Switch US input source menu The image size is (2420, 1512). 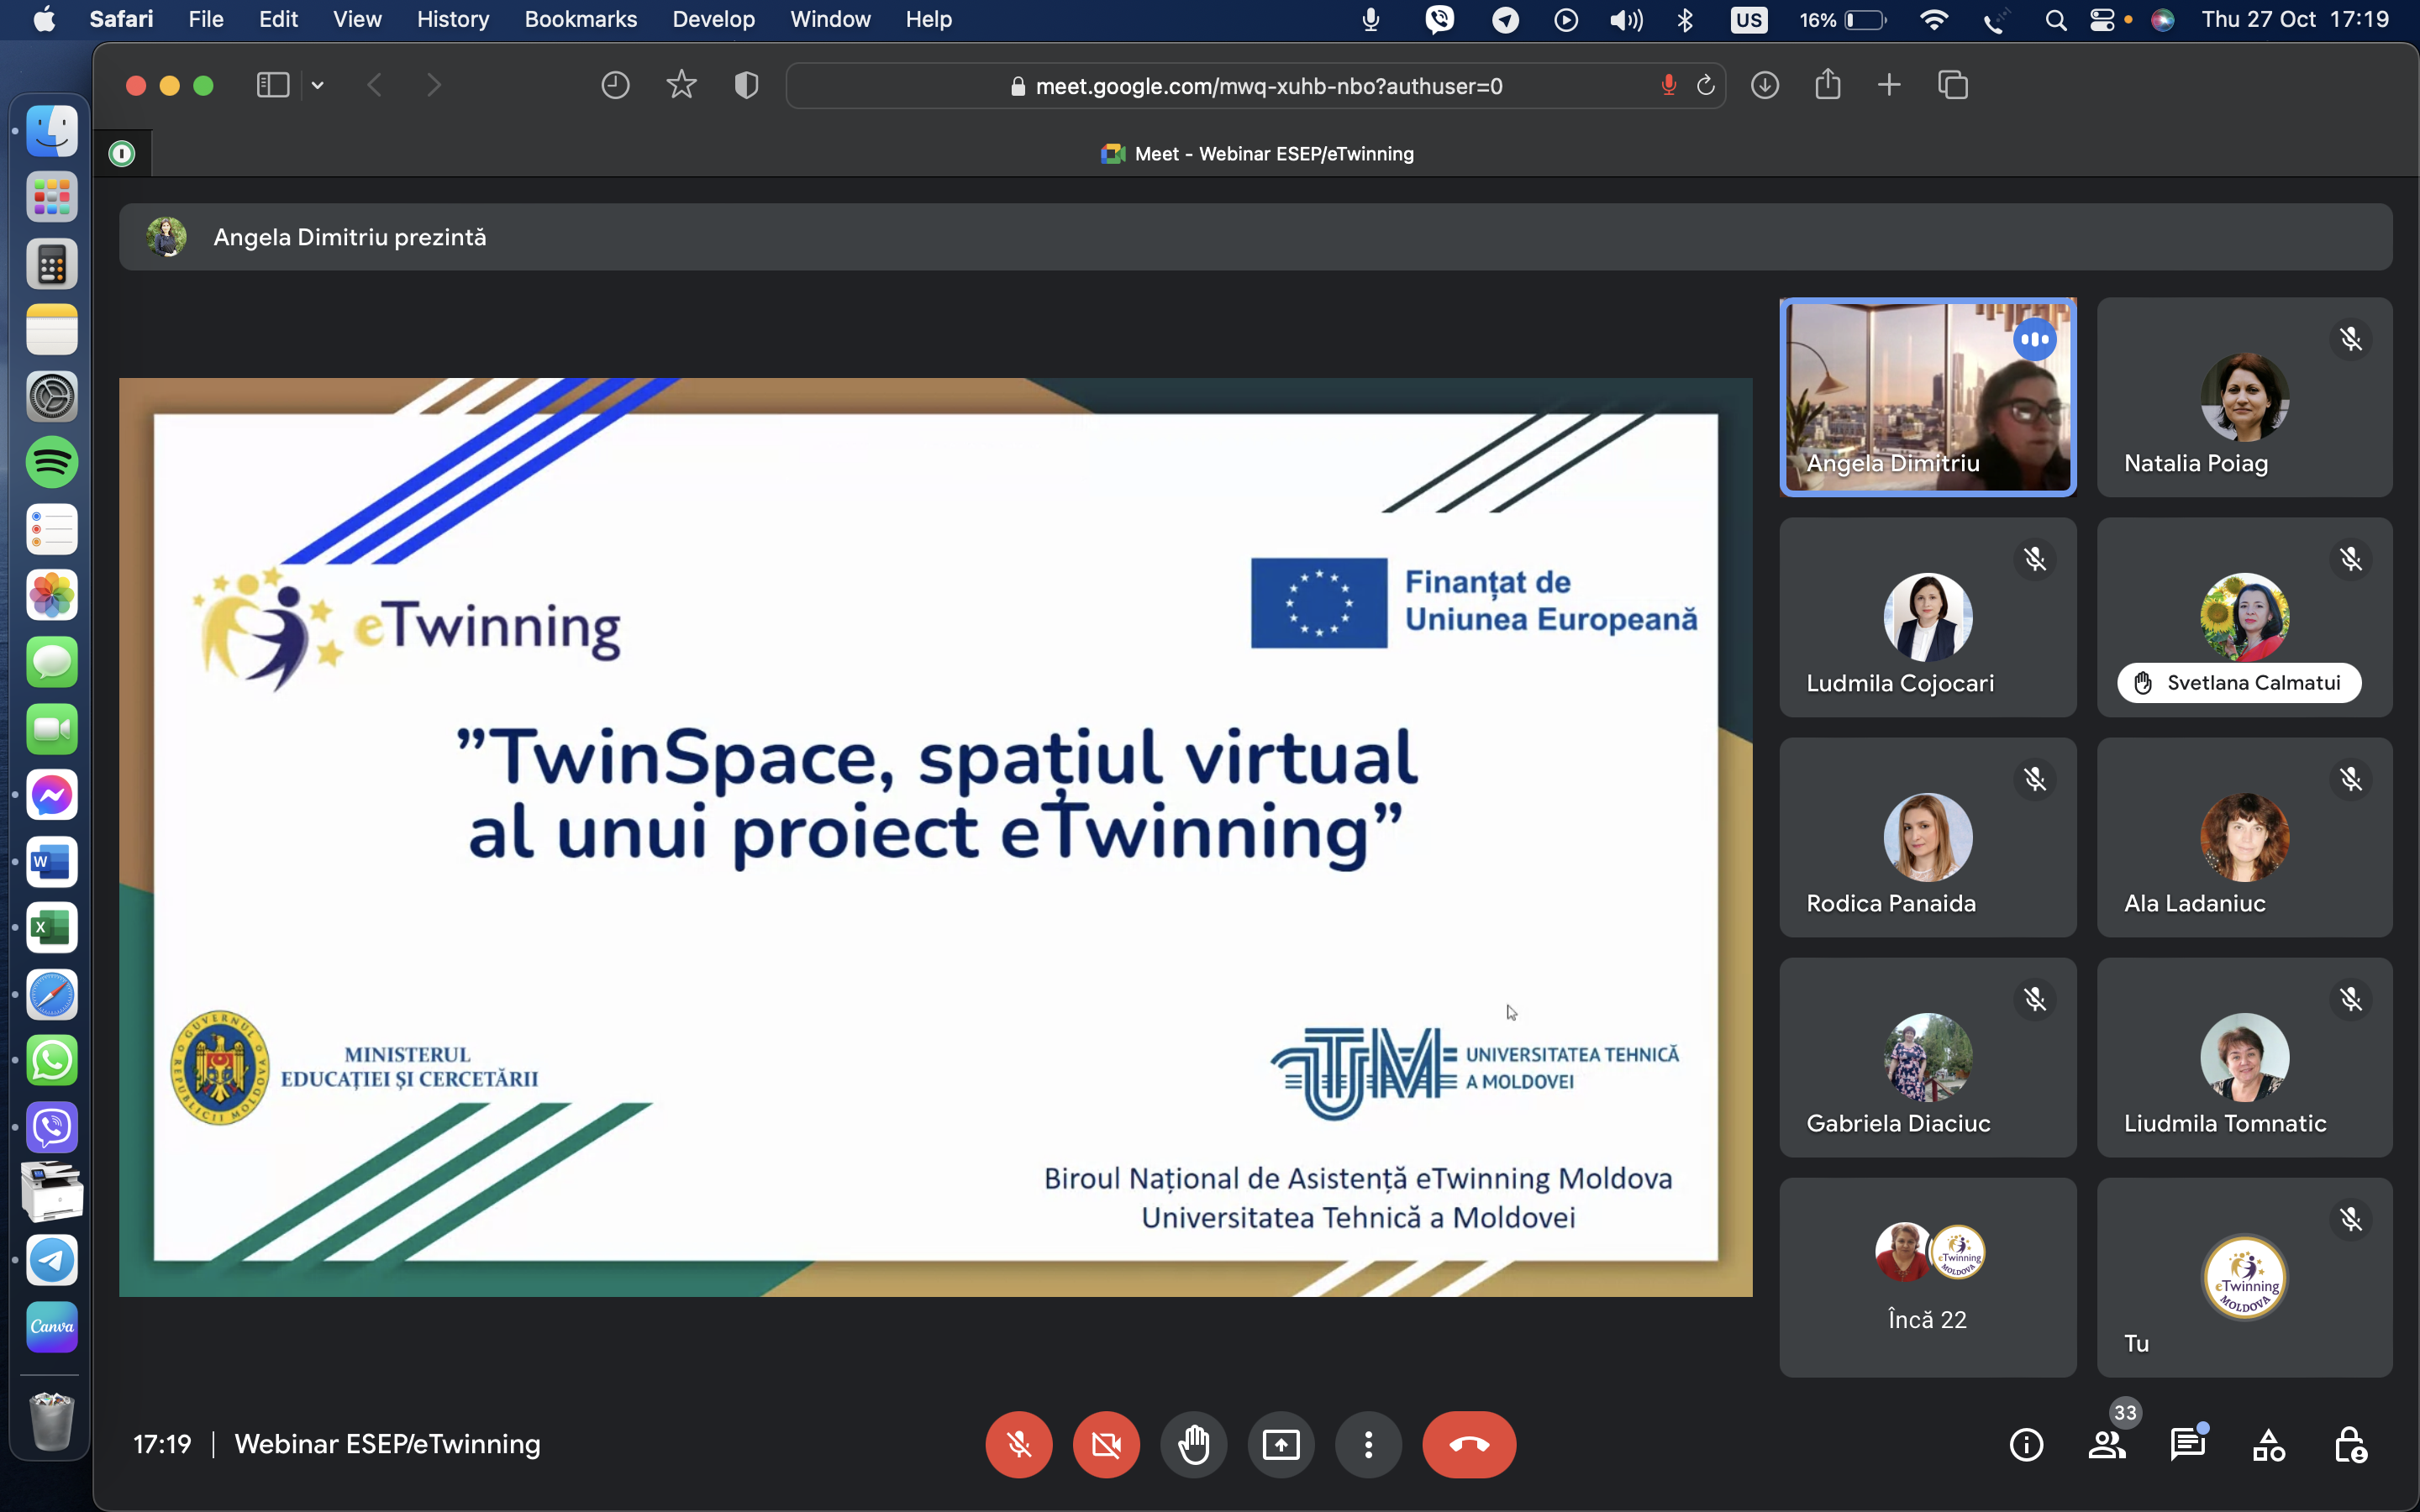point(1748,20)
